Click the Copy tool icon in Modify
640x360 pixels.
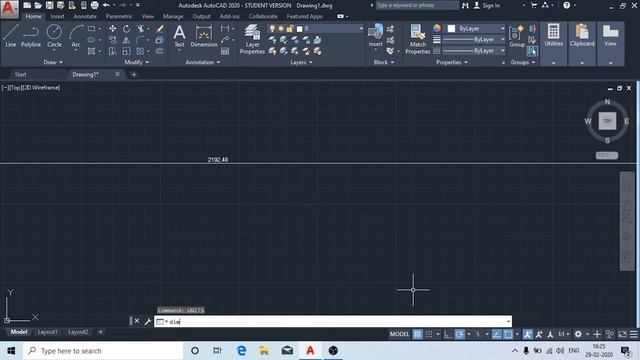point(112,40)
